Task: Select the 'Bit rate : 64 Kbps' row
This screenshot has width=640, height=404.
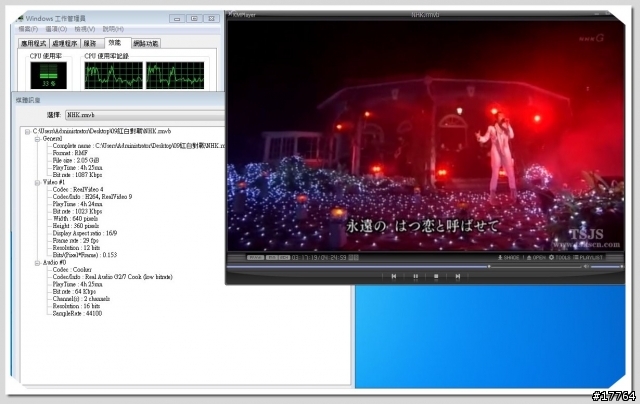Action: (74, 292)
